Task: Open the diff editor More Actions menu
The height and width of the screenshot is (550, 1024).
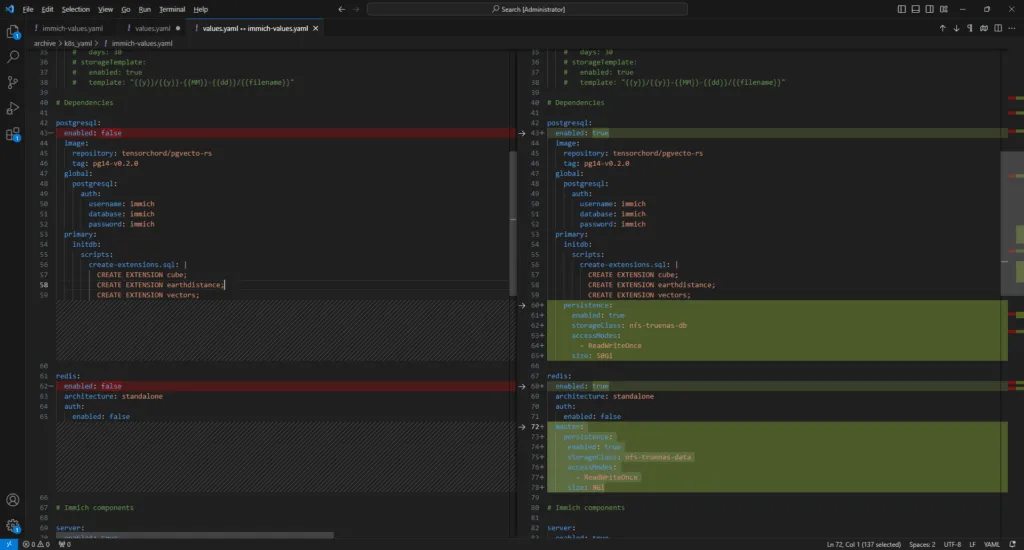Action: point(1011,29)
